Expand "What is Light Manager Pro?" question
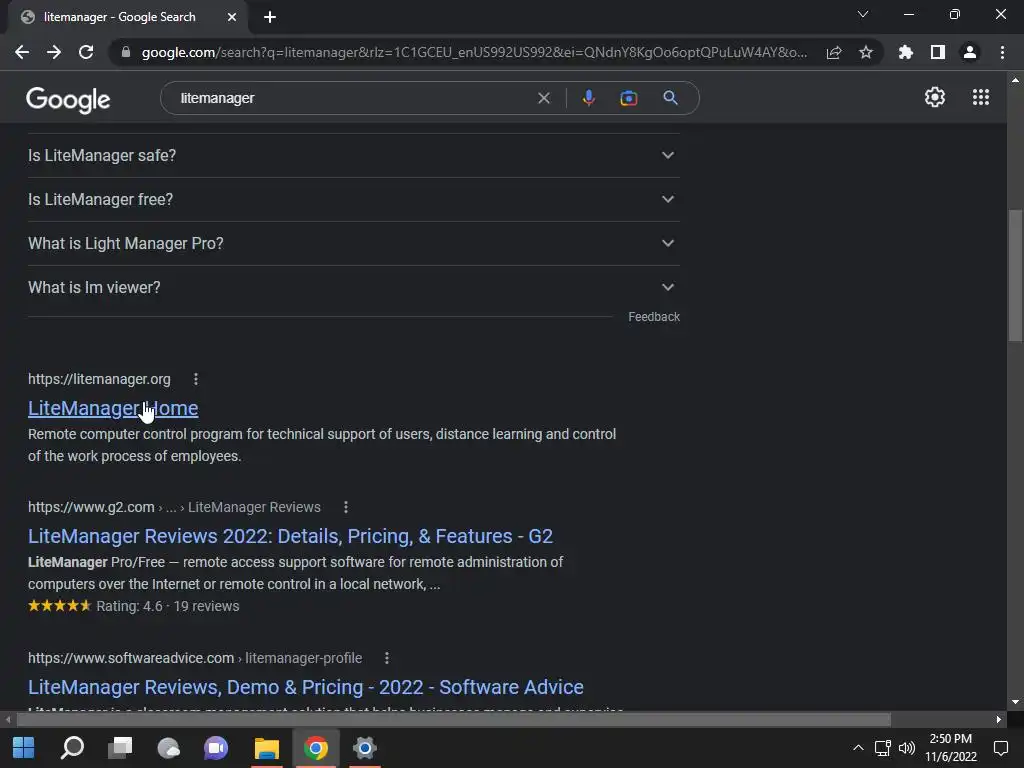The image size is (1024, 768). click(353, 243)
